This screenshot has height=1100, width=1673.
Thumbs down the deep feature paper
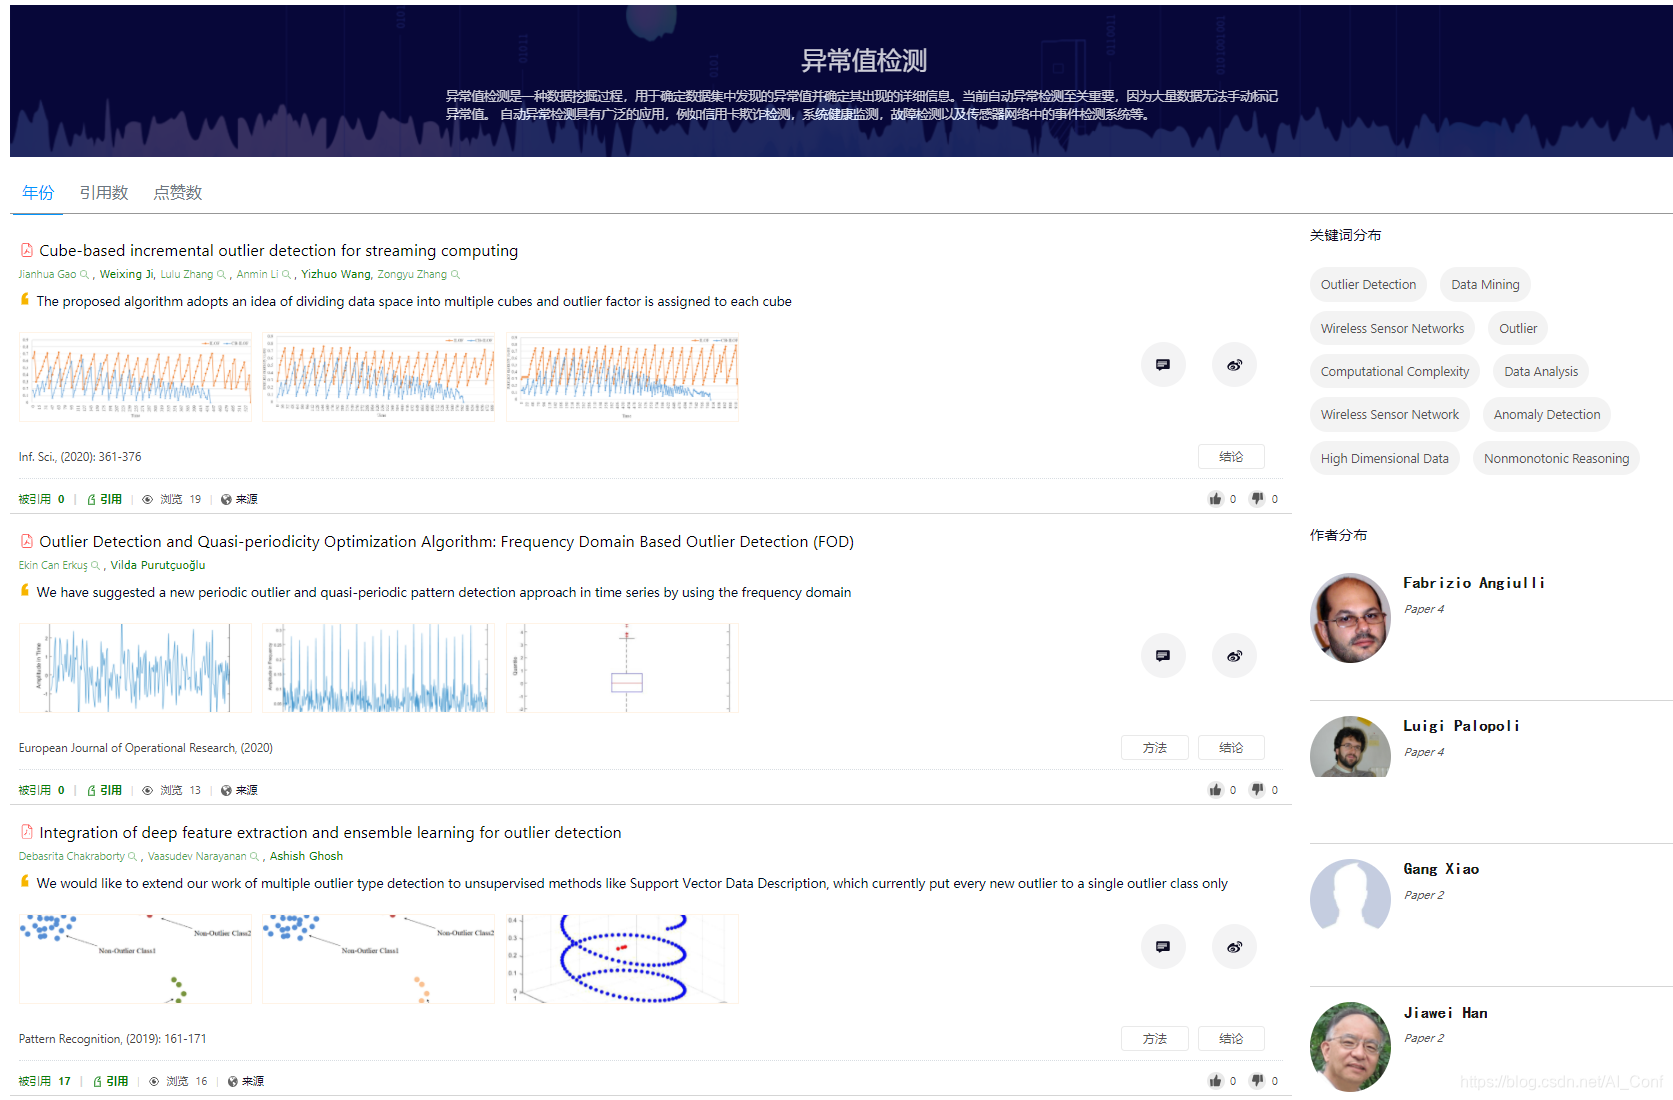tap(1257, 1081)
